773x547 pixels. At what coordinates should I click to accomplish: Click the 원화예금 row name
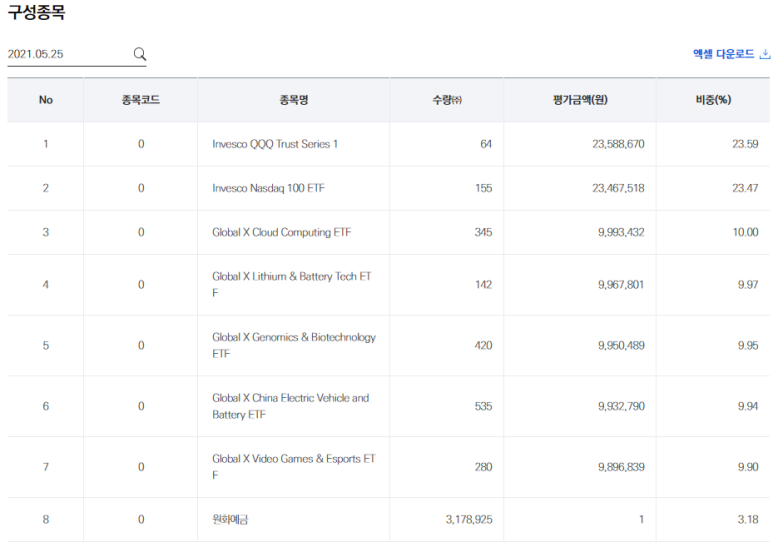230,519
